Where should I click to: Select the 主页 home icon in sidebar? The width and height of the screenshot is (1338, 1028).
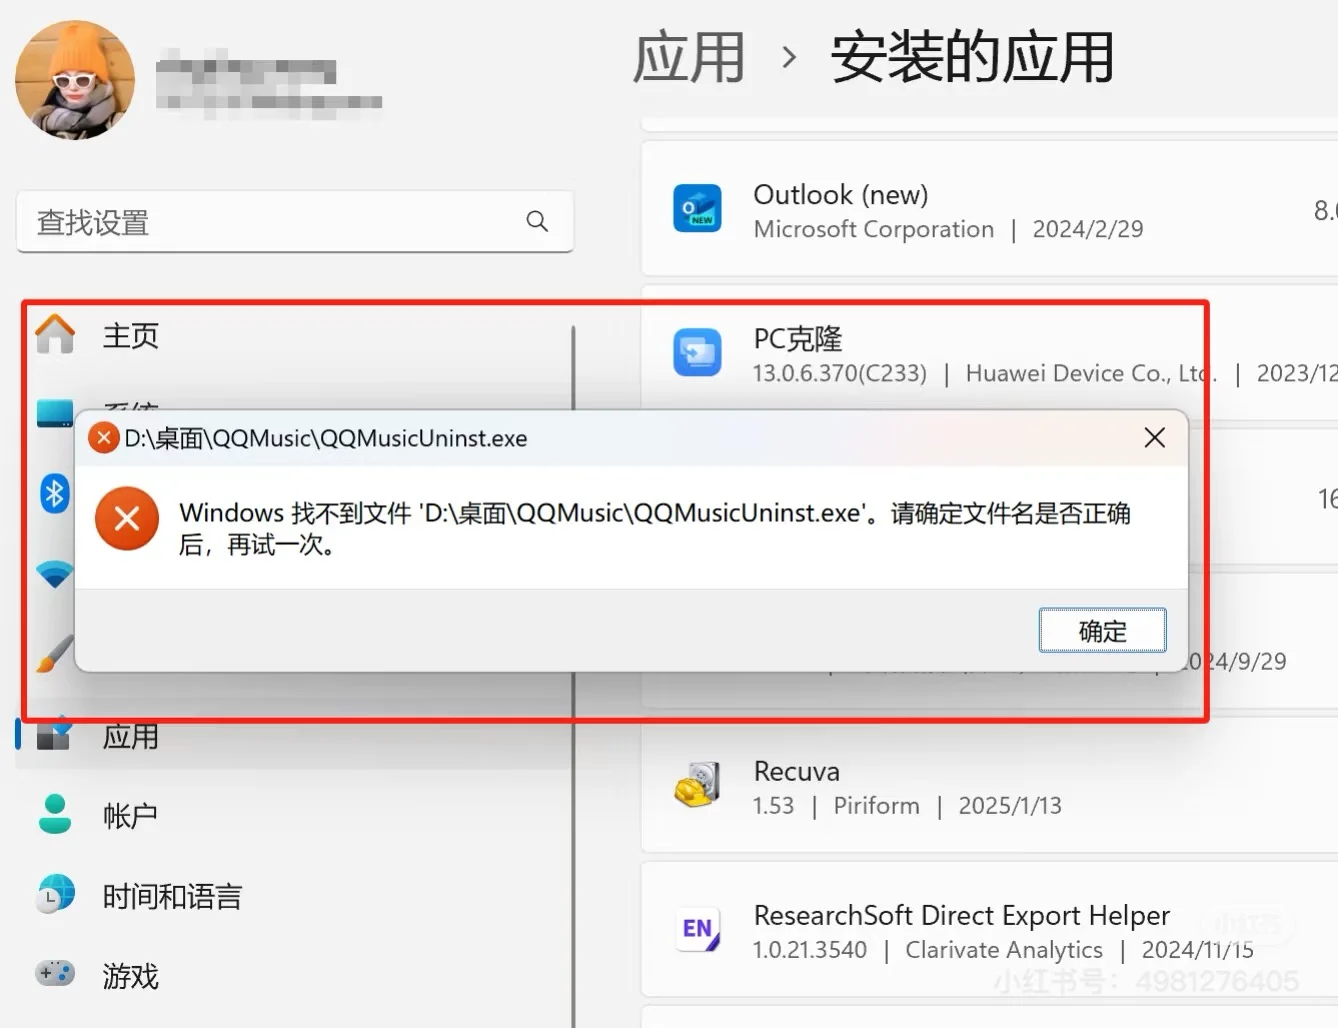[x=55, y=335]
